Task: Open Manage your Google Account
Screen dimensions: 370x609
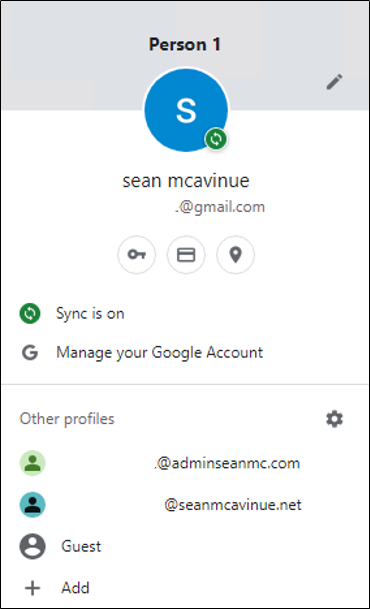Action: coord(185,352)
